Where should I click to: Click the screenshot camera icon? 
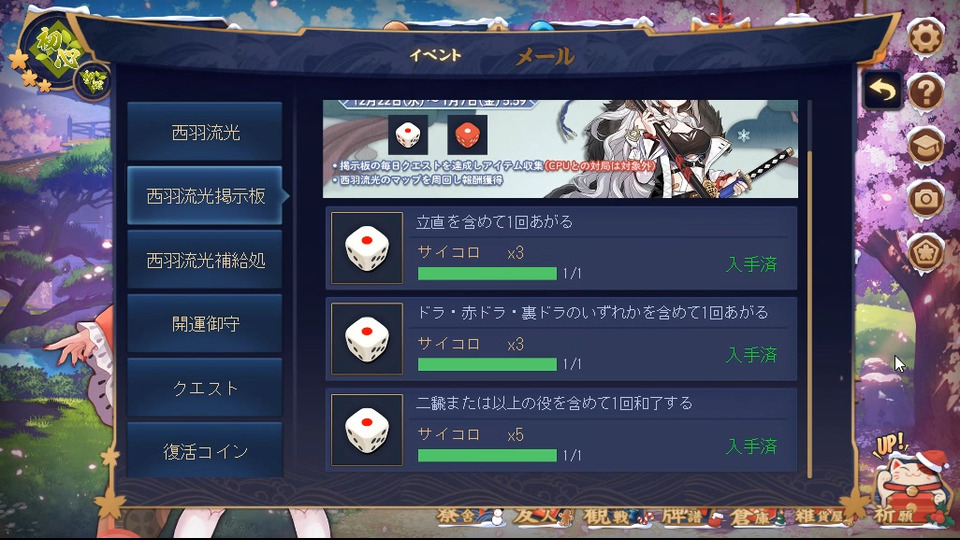coord(925,198)
